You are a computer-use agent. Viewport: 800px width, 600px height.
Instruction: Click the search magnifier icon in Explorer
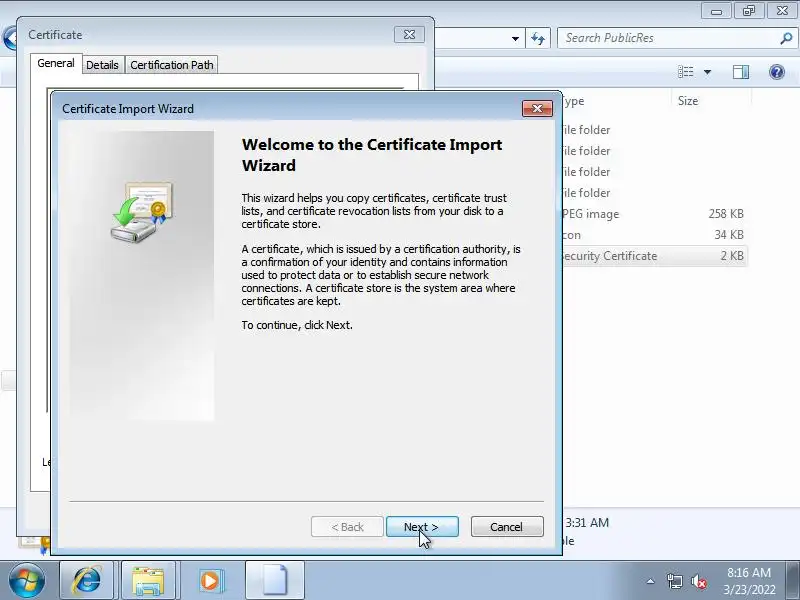tap(786, 38)
